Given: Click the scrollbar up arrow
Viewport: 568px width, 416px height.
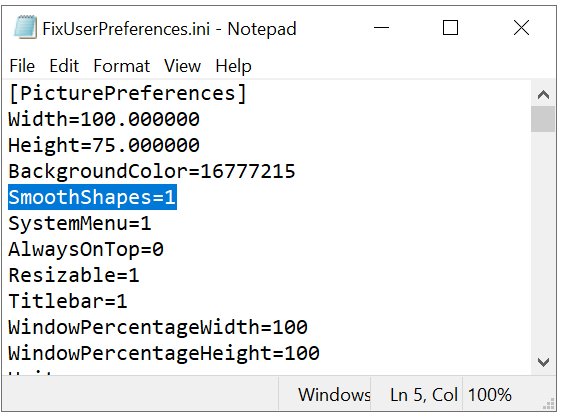Looking at the screenshot, I should [x=543, y=95].
